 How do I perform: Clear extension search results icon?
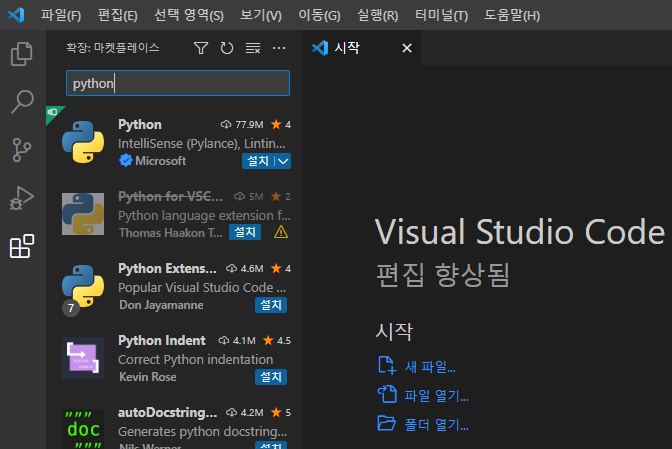[253, 48]
